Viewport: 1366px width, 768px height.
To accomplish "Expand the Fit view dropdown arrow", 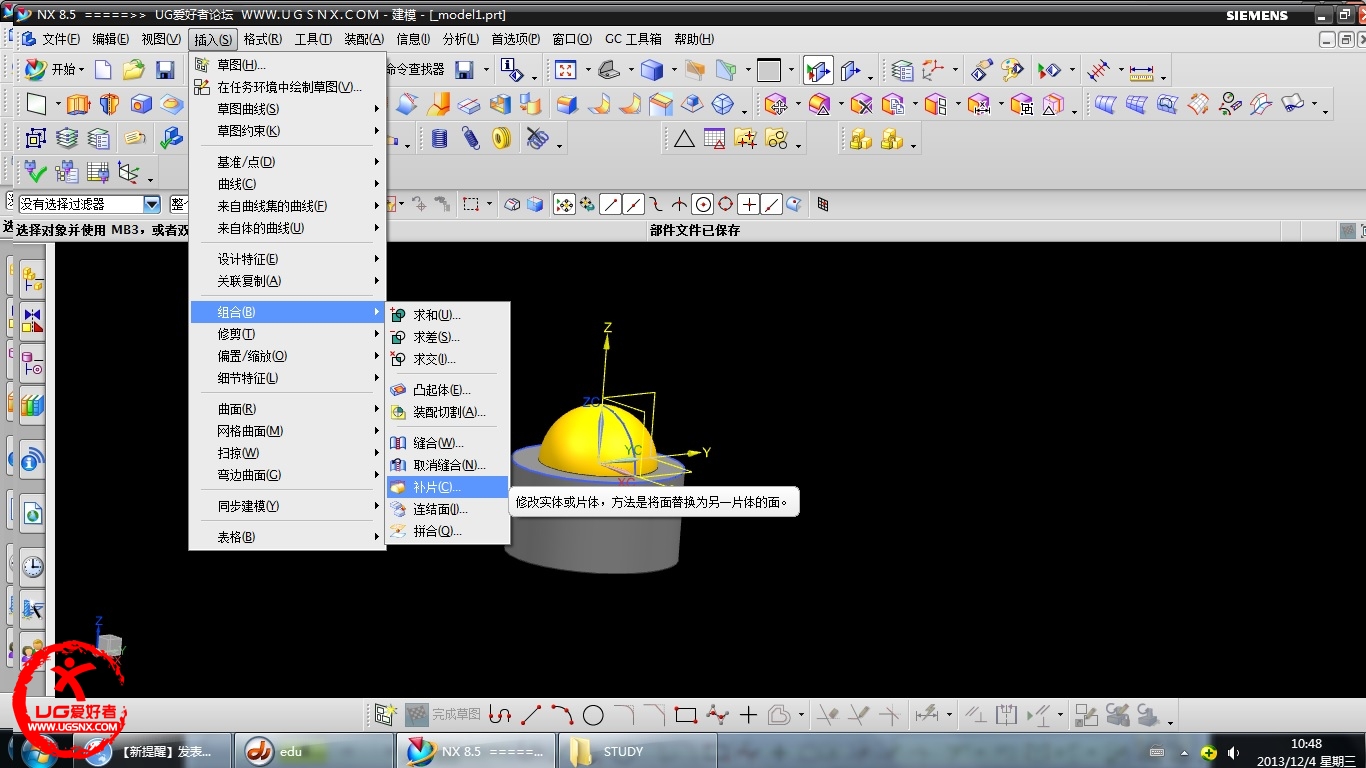I will [586, 71].
